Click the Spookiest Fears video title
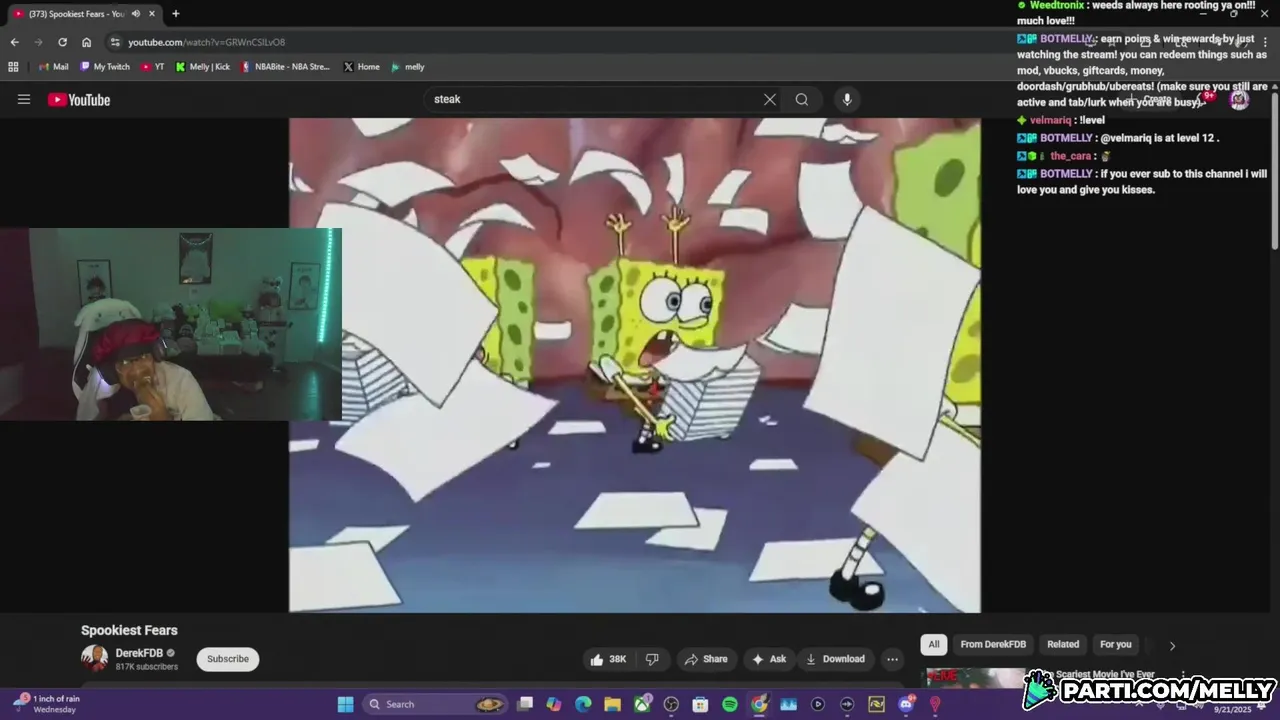 pos(129,630)
